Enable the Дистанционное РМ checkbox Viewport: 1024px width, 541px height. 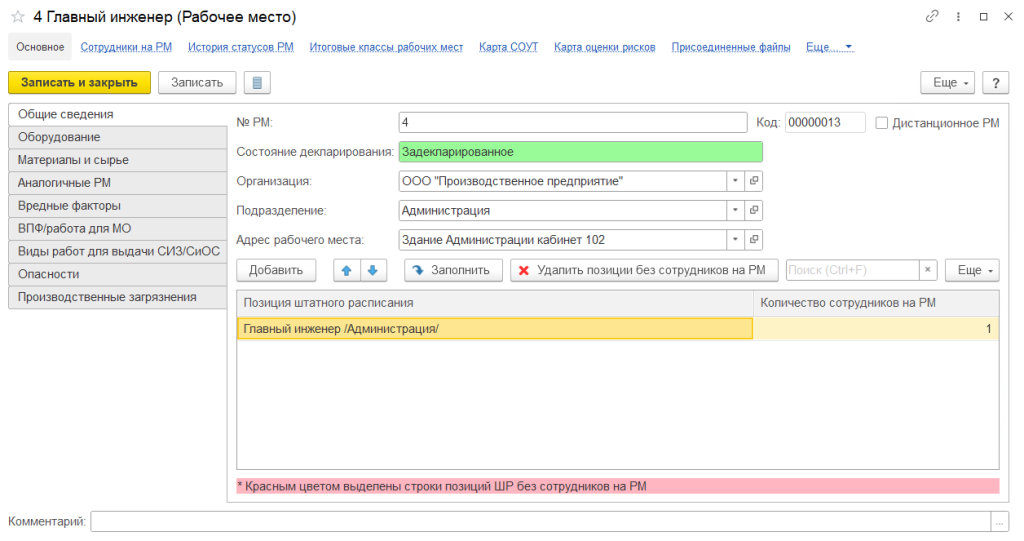(881, 123)
